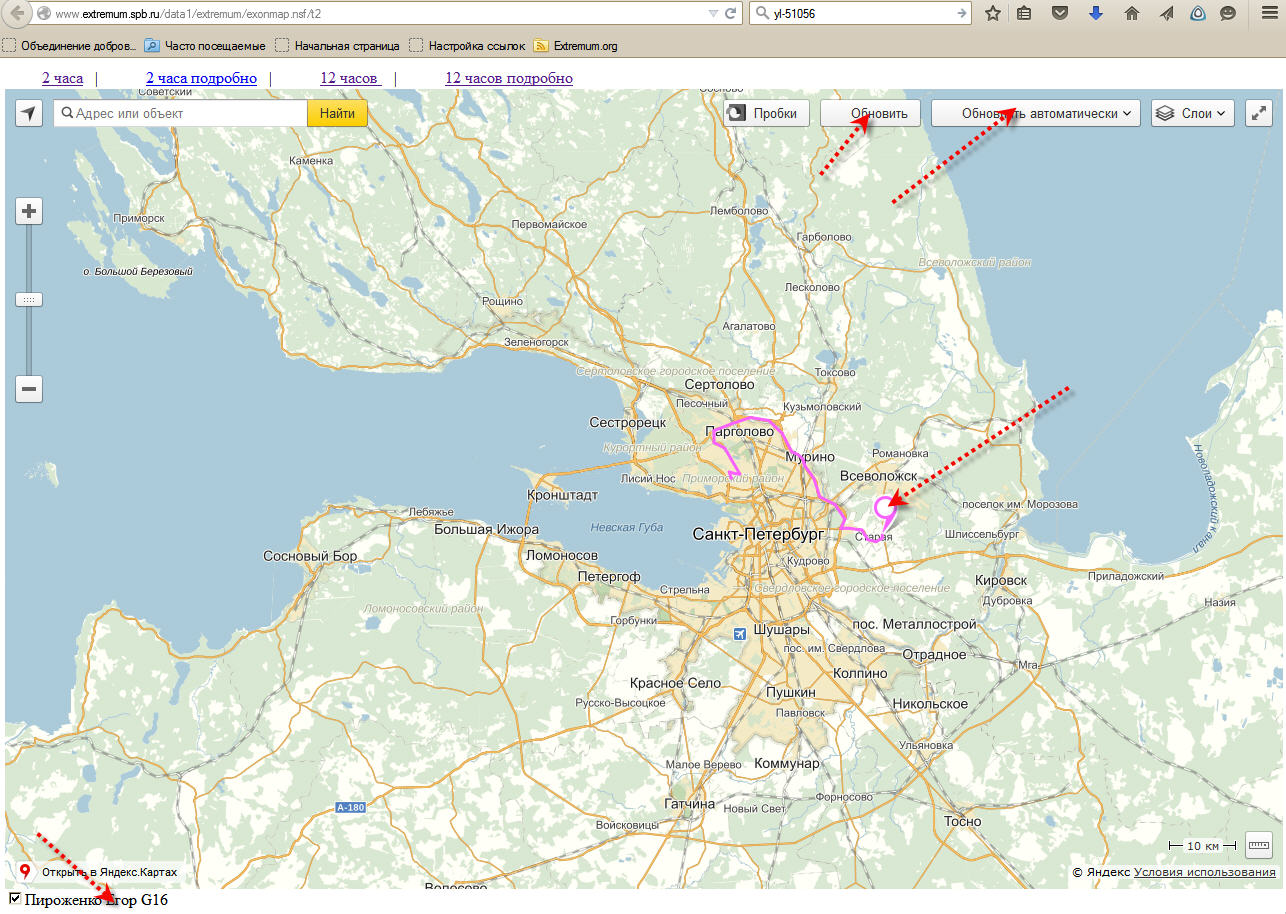Zoom in with the map plus button
The width and height of the screenshot is (1286, 914).
point(29,211)
